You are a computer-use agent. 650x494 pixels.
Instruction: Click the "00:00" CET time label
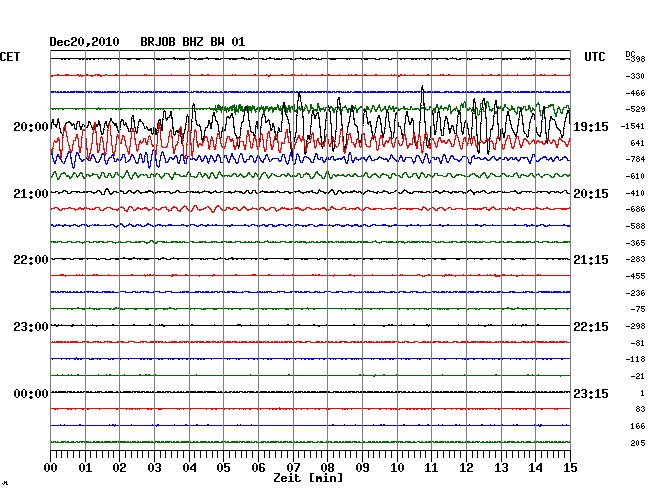(x=31, y=393)
